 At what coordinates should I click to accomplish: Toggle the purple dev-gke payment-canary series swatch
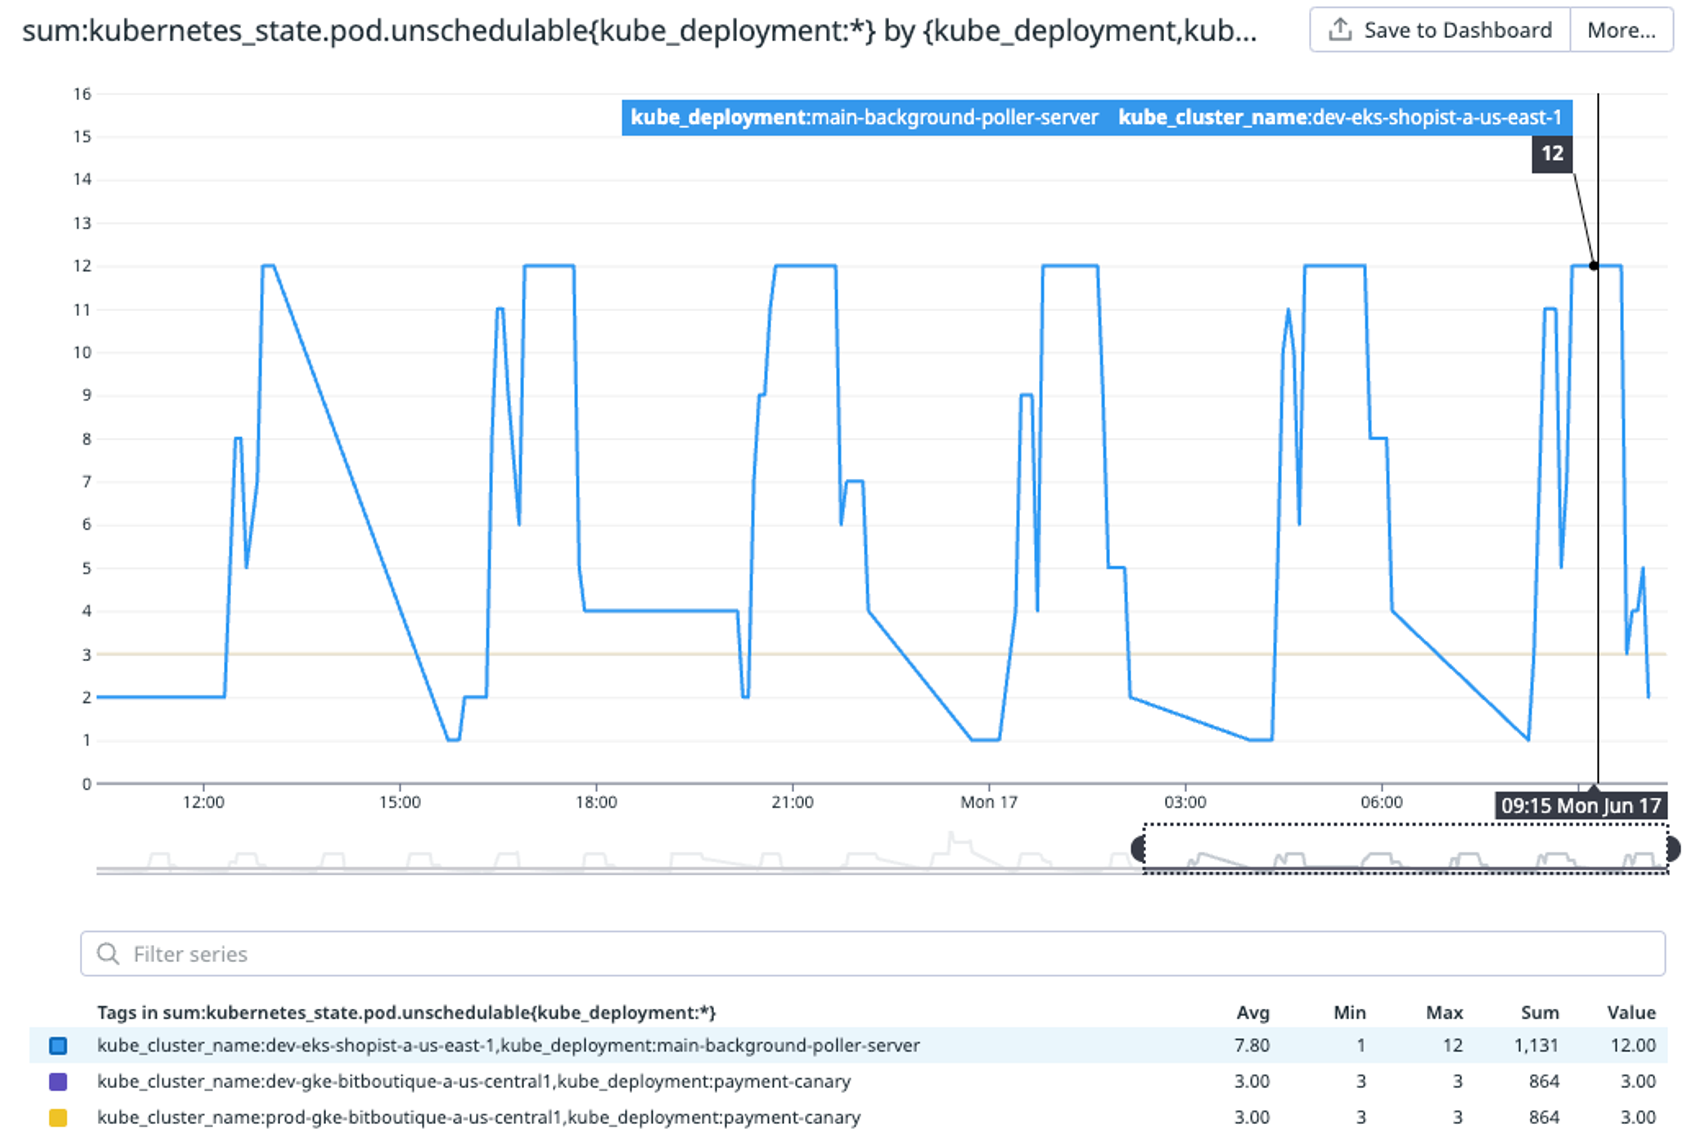click(59, 1081)
